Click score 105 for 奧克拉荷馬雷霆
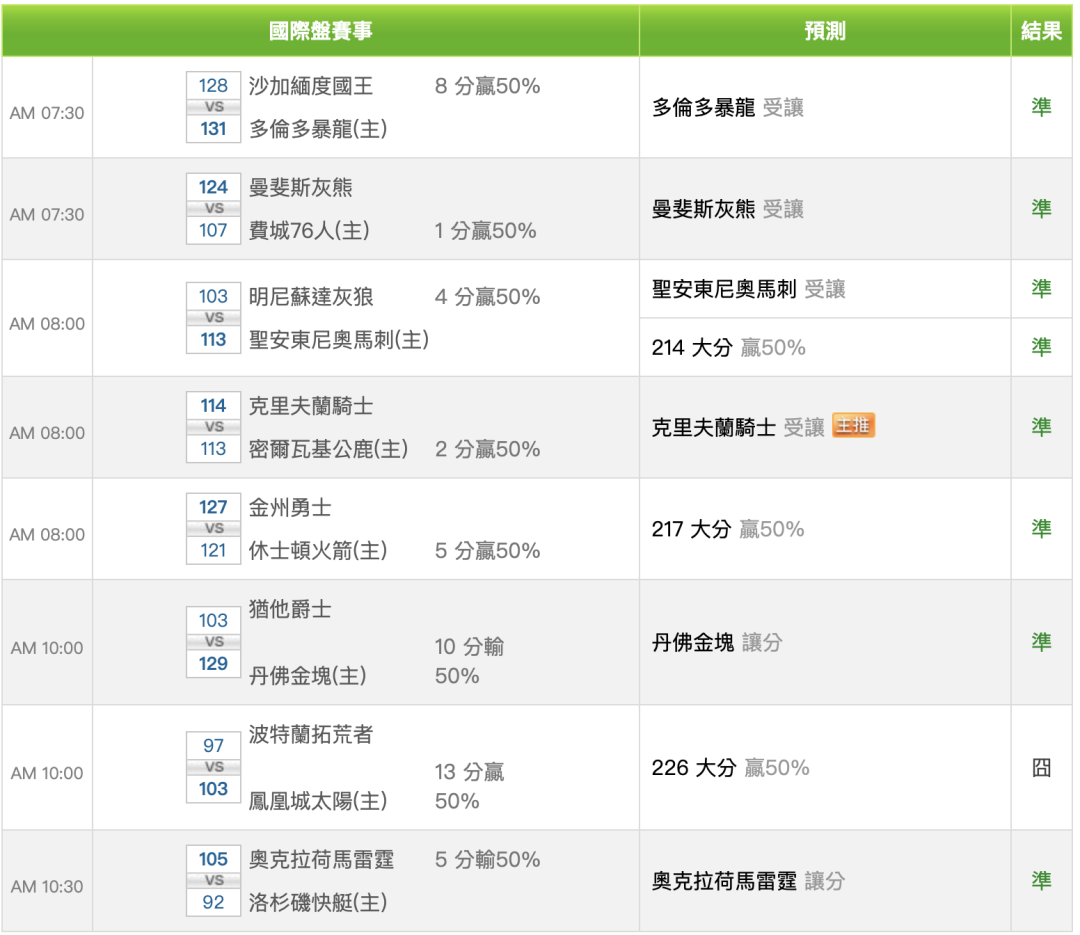Viewport: 1080px width, 935px height. [x=214, y=859]
